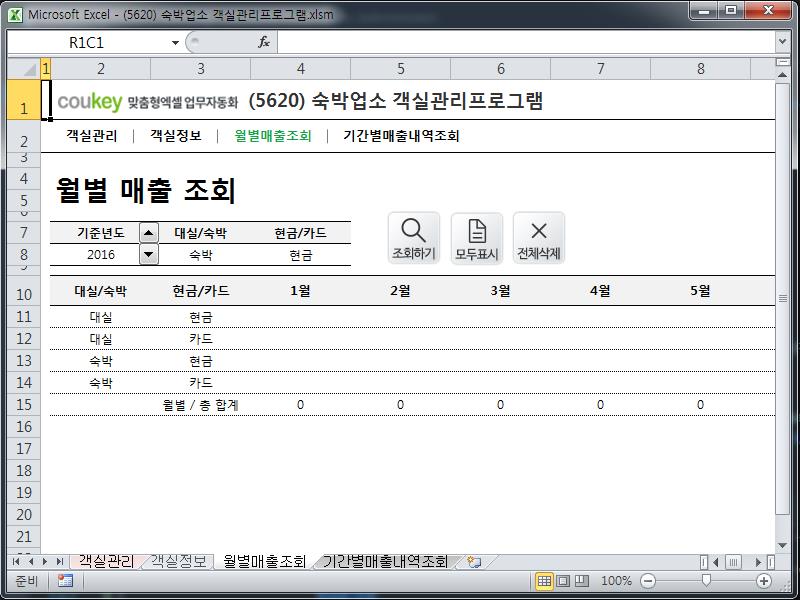Go to first sheet tab arrow

click(16, 562)
